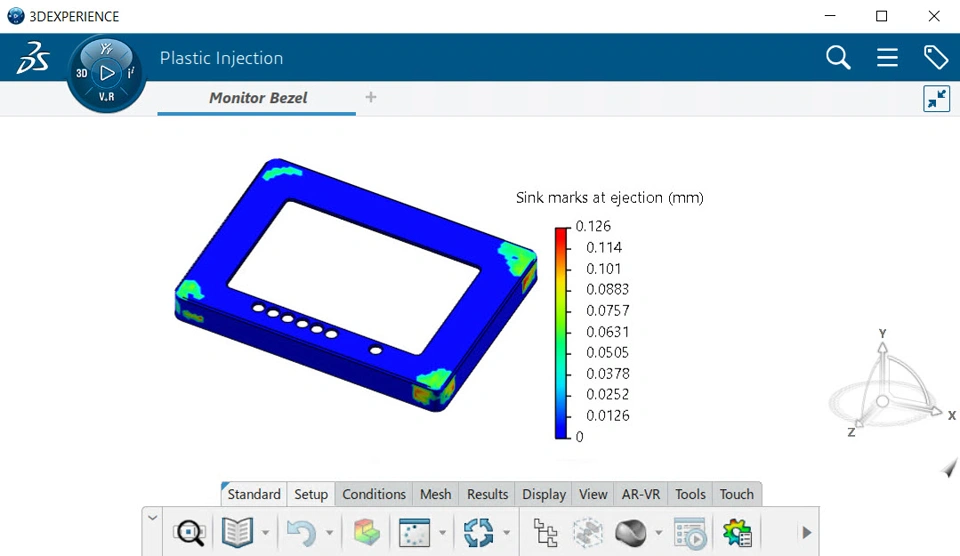Click the Plastic Injection app title

pyautogui.click(x=221, y=58)
